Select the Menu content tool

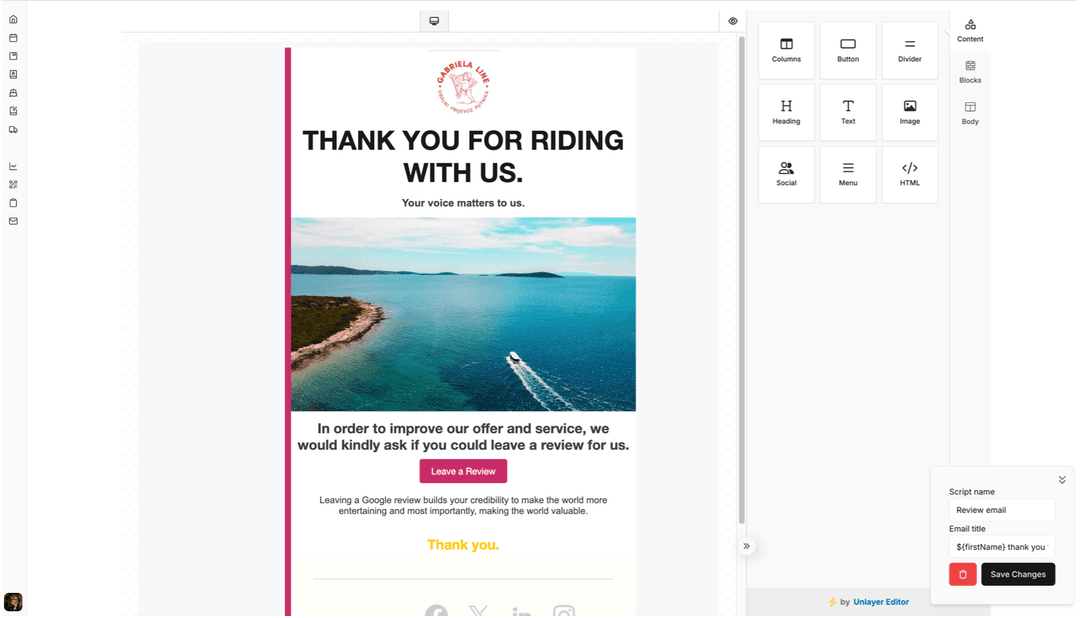point(848,174)
